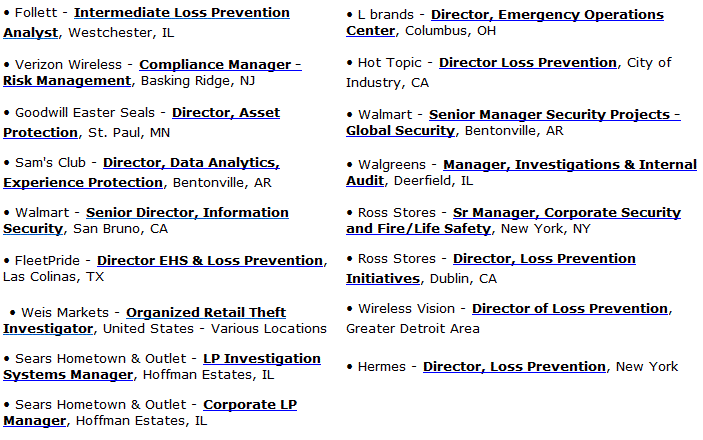Viewport: 703px width, 440px height.
Task: Open FleetPride Director EHS & Loss Prevention link
Action: pos(210,261)
